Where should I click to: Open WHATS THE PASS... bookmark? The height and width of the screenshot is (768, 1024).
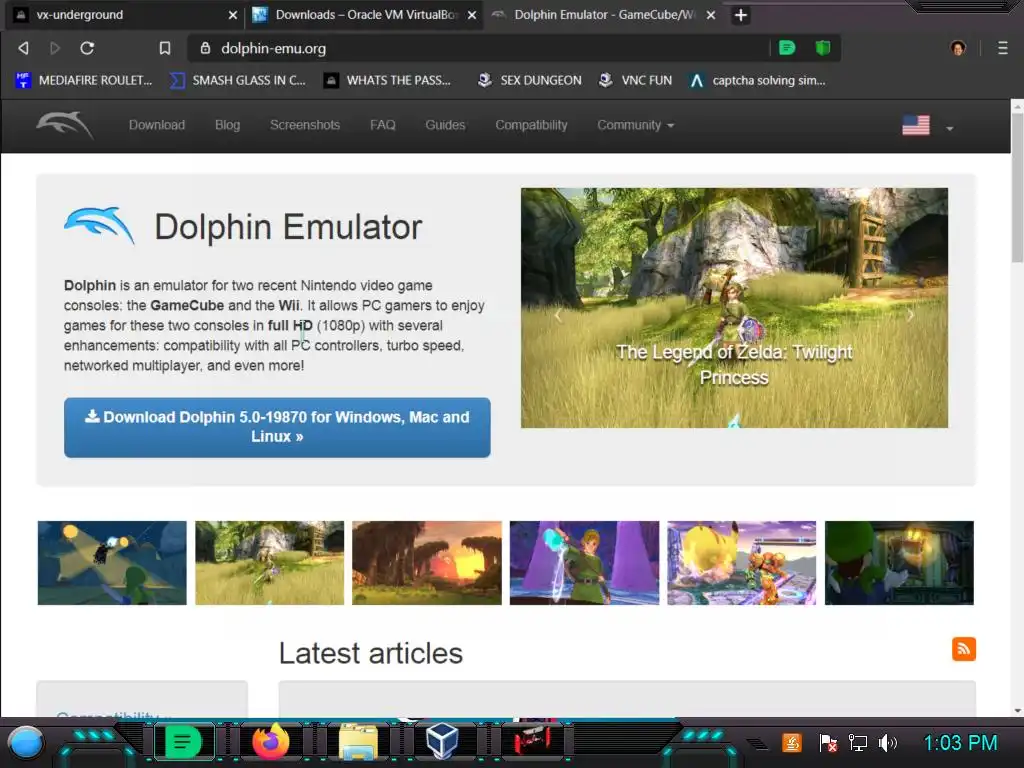(x=387, y=80)
